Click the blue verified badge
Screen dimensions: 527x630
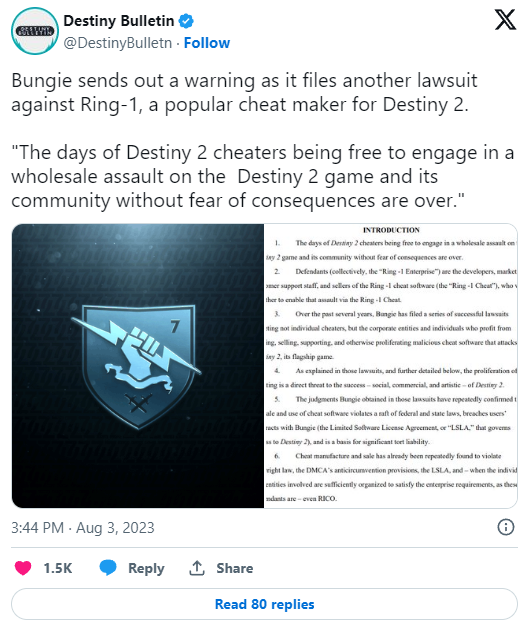click(186, 21)
